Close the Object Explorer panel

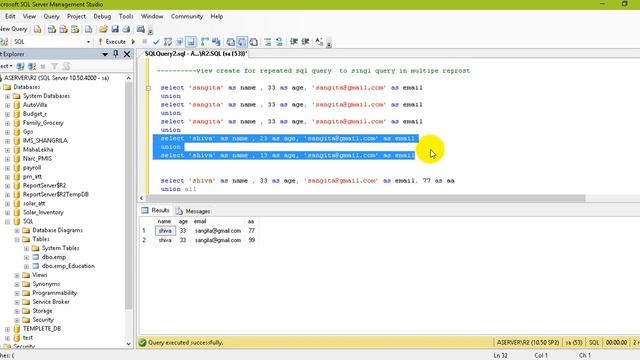coord(127,54)
